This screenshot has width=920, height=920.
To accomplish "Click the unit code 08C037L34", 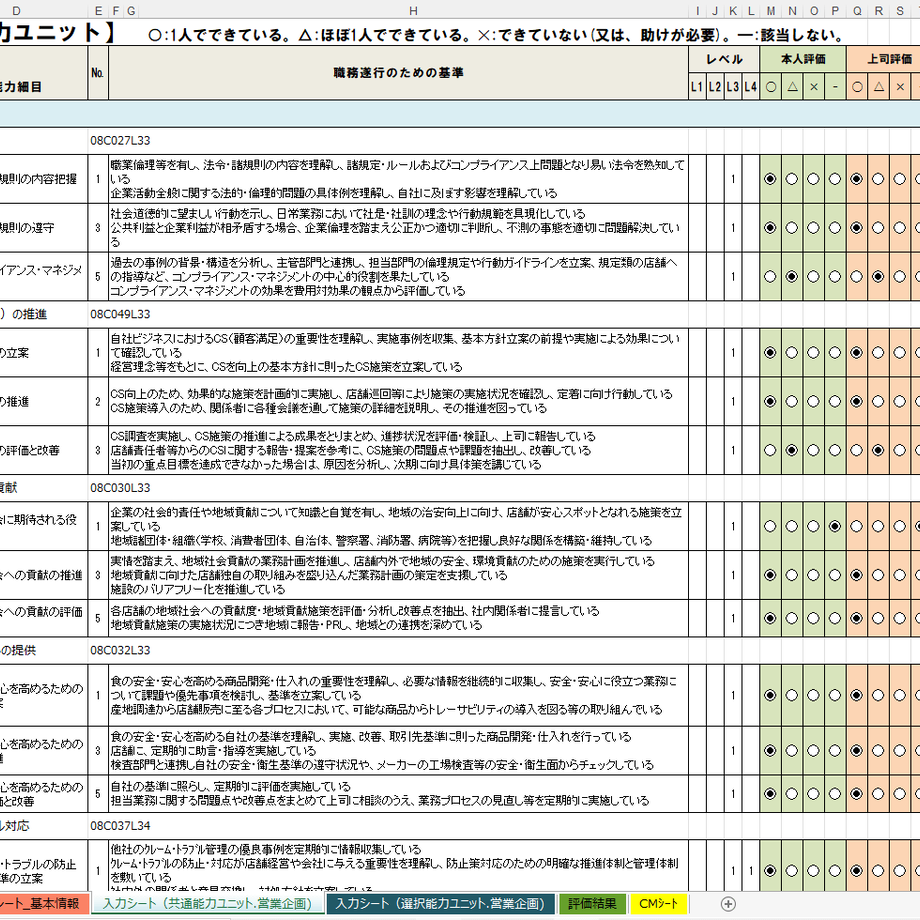I will coord(120,826).
